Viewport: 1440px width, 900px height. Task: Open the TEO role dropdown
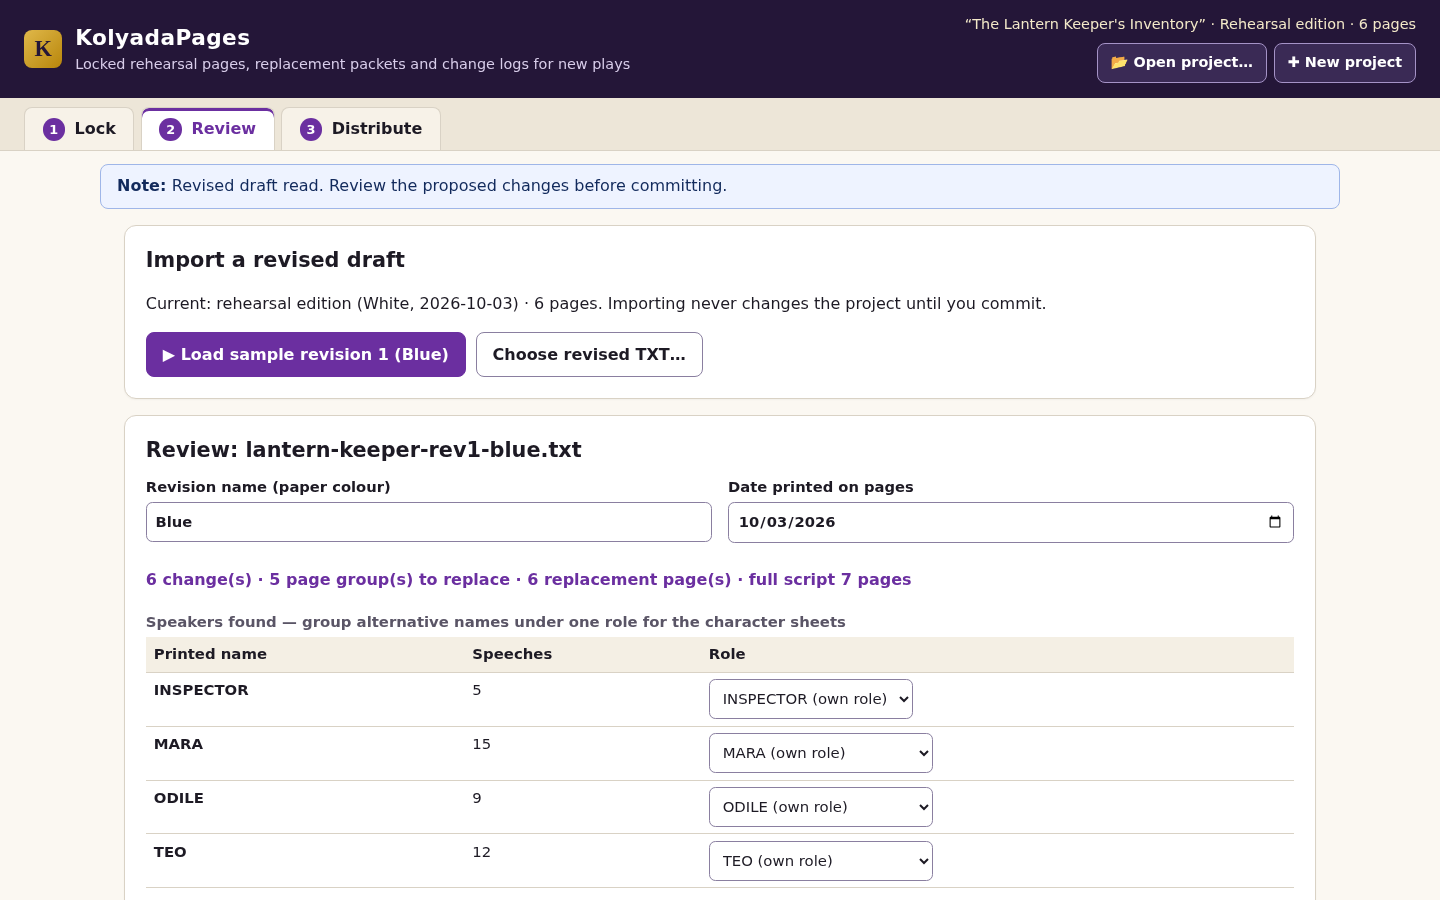tap(821, 861)
